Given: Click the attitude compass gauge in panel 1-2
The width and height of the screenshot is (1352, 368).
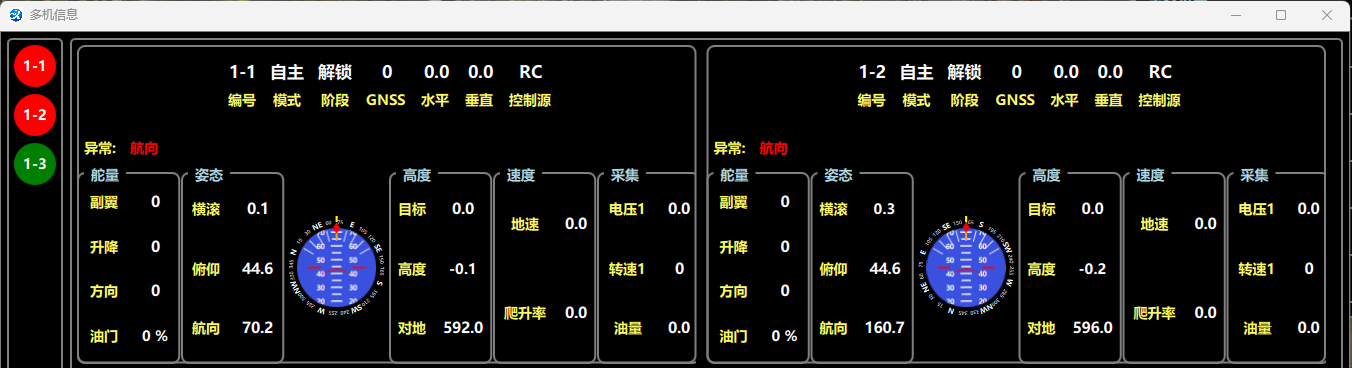Looking at the screenshot, I should tap(966, 269).
